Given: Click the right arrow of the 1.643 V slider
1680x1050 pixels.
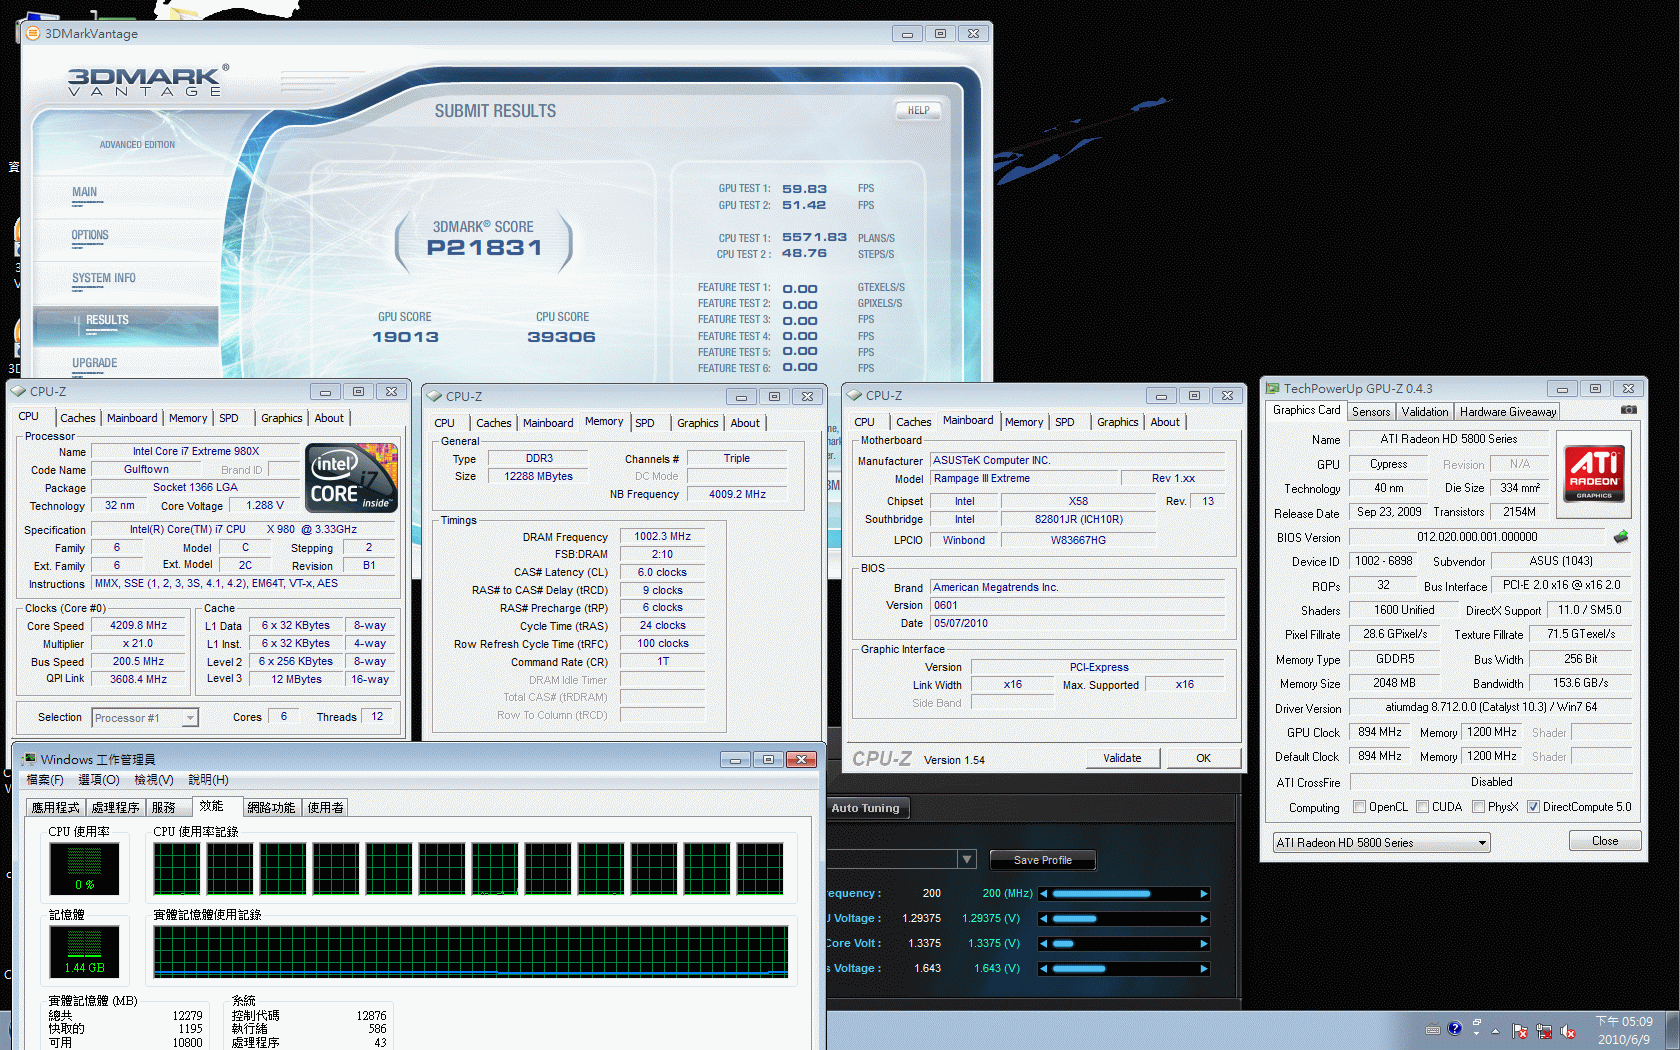Looking at the screenshot, I should [x=1204, y=969].
